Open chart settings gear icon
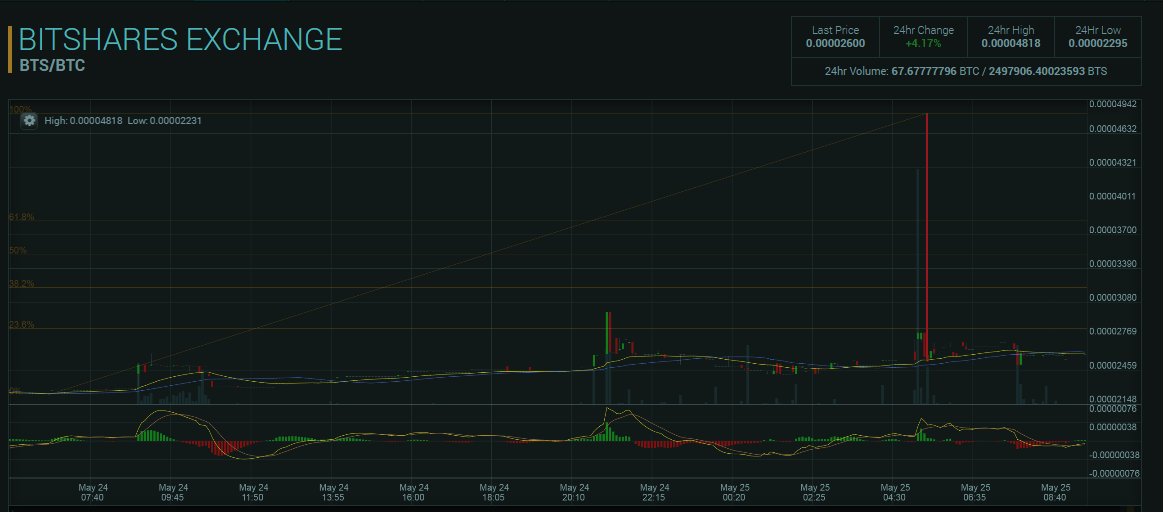The height and width of the screenshot is (512, 1163). click(28, 120)
